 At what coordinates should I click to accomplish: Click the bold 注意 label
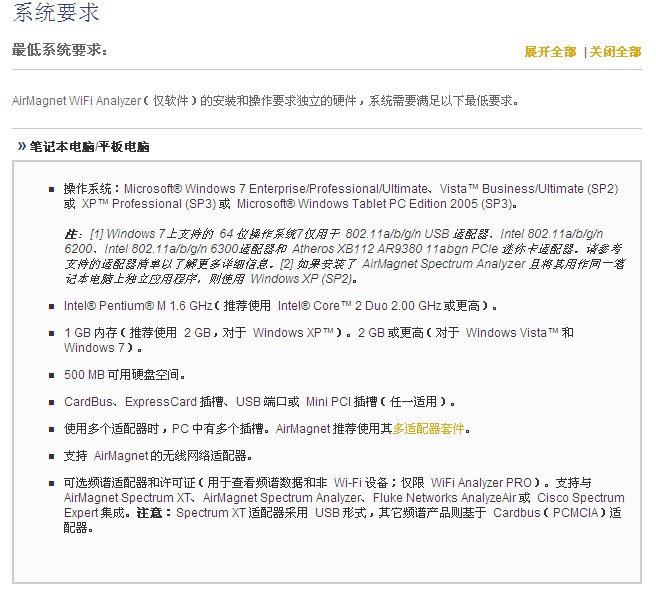point(154,513)
